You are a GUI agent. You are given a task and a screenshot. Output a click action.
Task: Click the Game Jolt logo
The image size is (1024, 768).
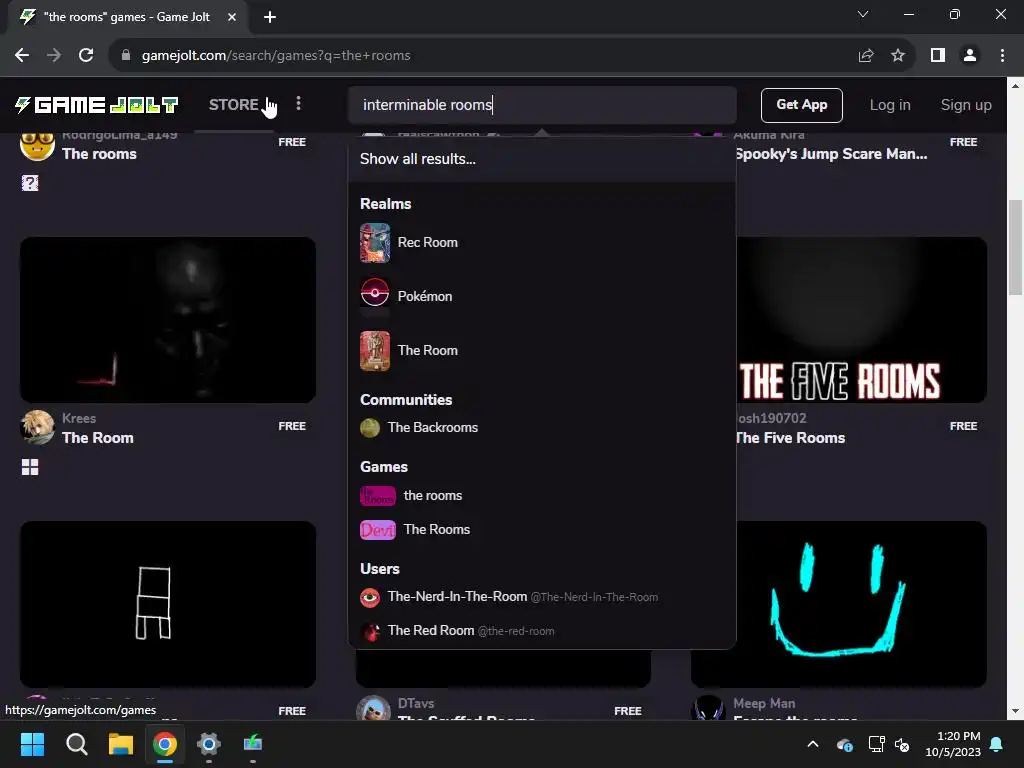tap(97, 104)
